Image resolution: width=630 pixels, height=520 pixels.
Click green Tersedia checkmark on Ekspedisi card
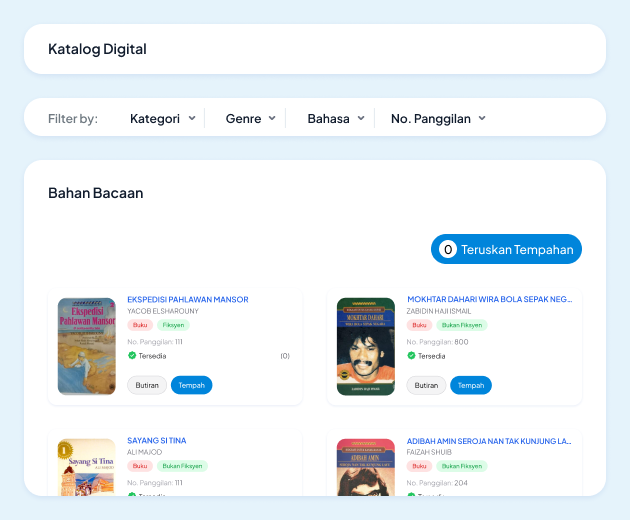(x=132, y=355)
